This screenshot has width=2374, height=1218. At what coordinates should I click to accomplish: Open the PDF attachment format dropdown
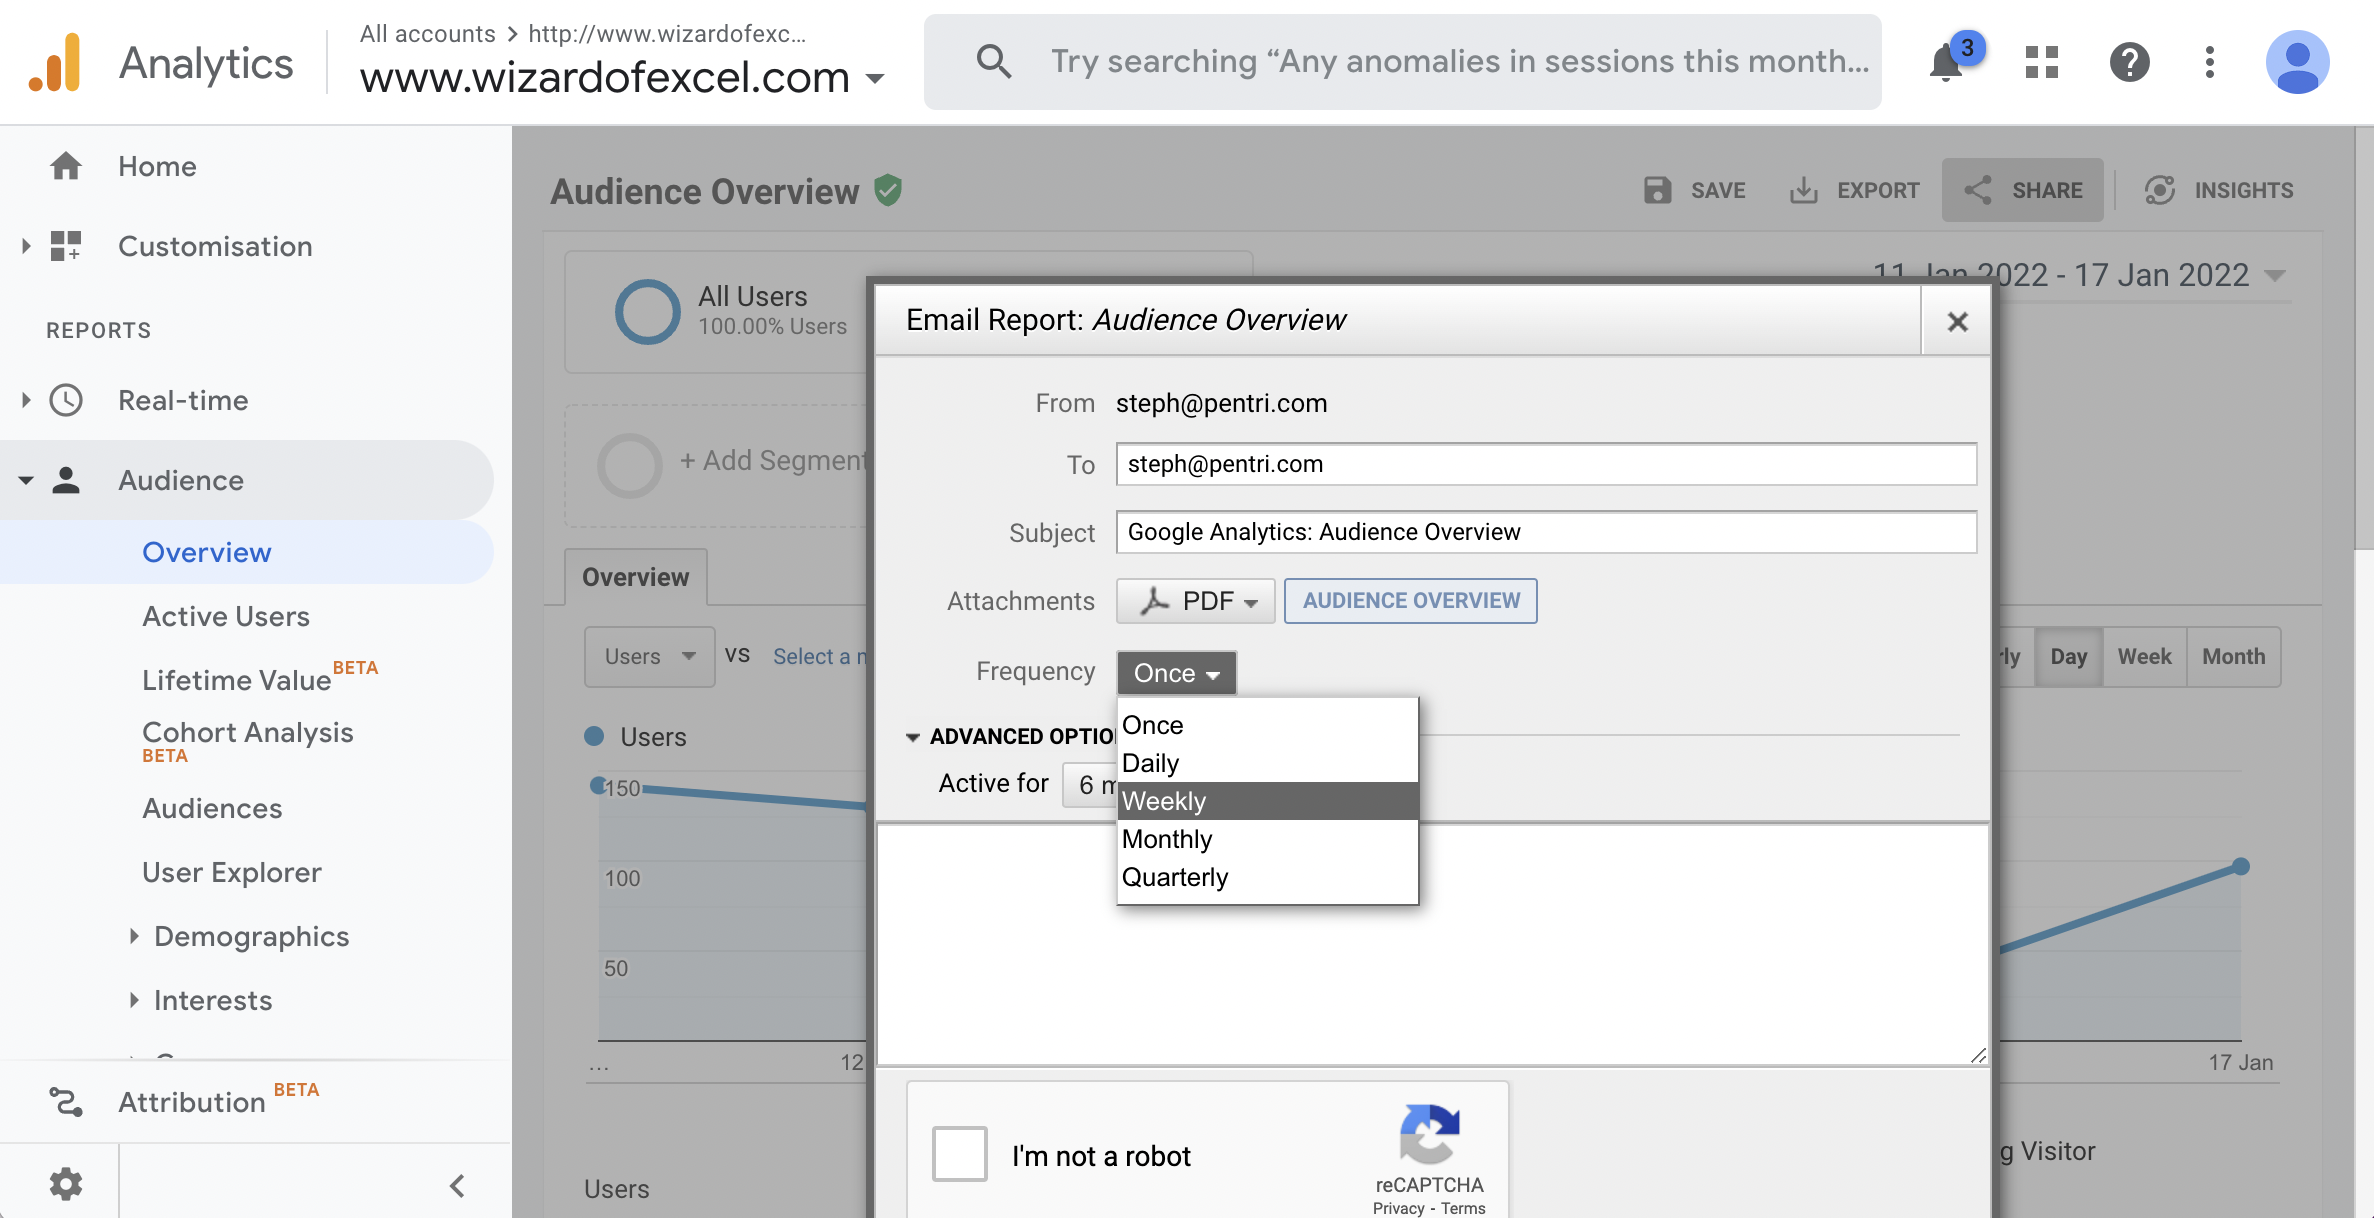[1195, 601]
